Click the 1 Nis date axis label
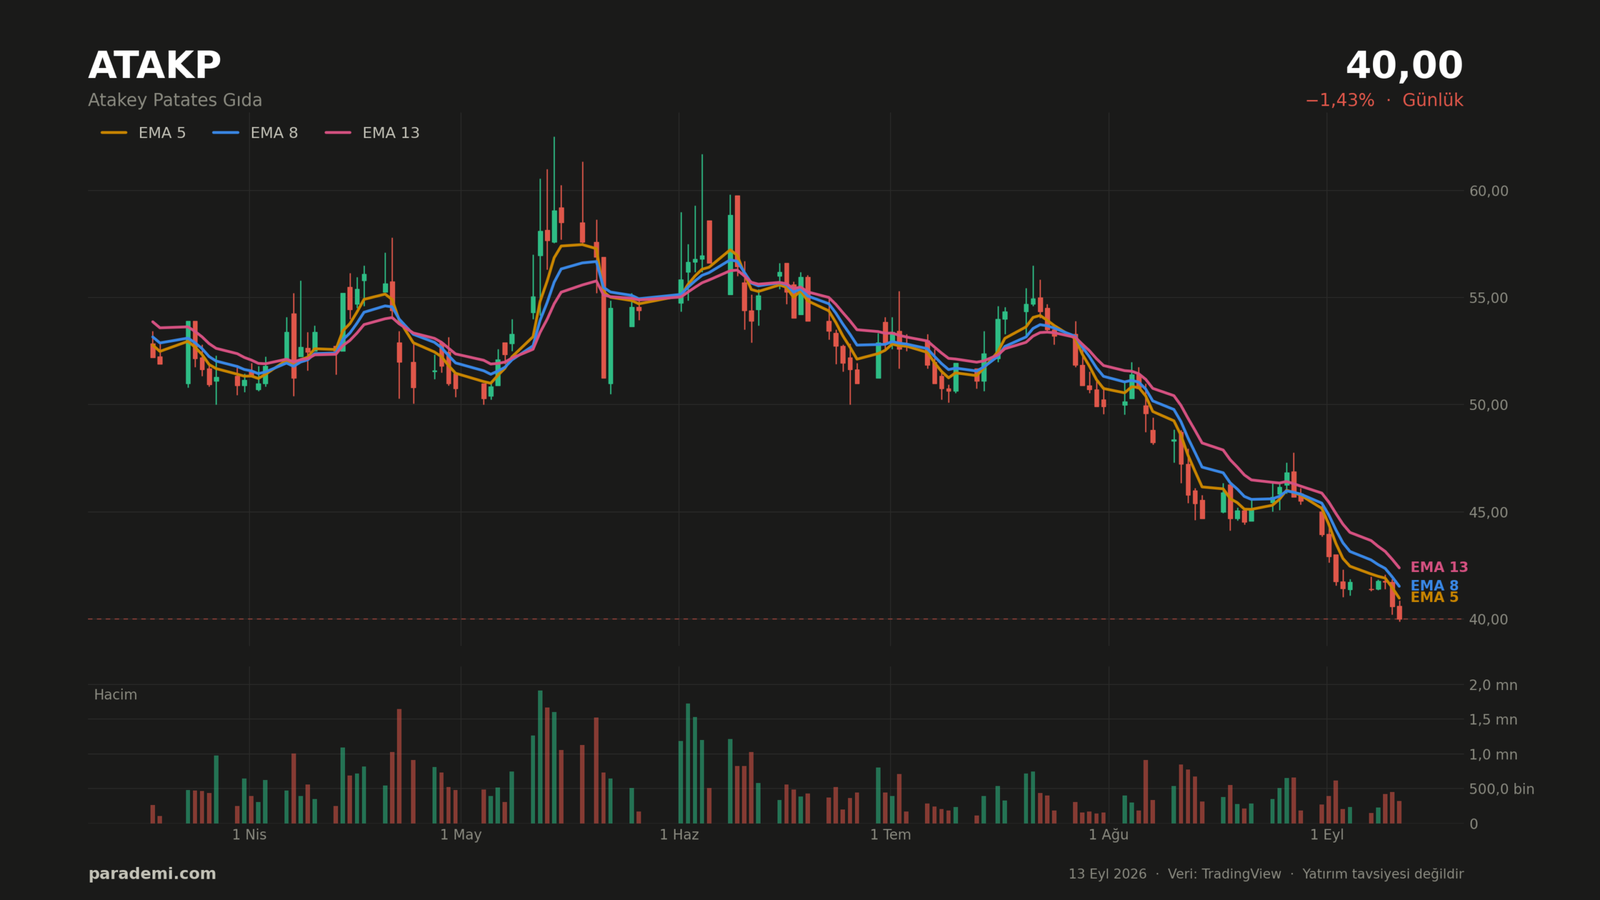This screenshot has width=1600, height=900. coord(249,835)
